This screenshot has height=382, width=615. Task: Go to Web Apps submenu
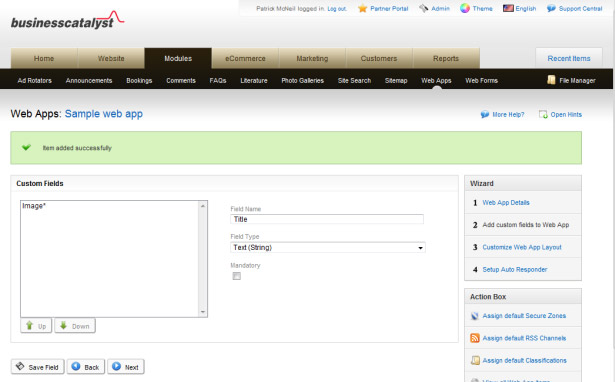click(436, 80)
